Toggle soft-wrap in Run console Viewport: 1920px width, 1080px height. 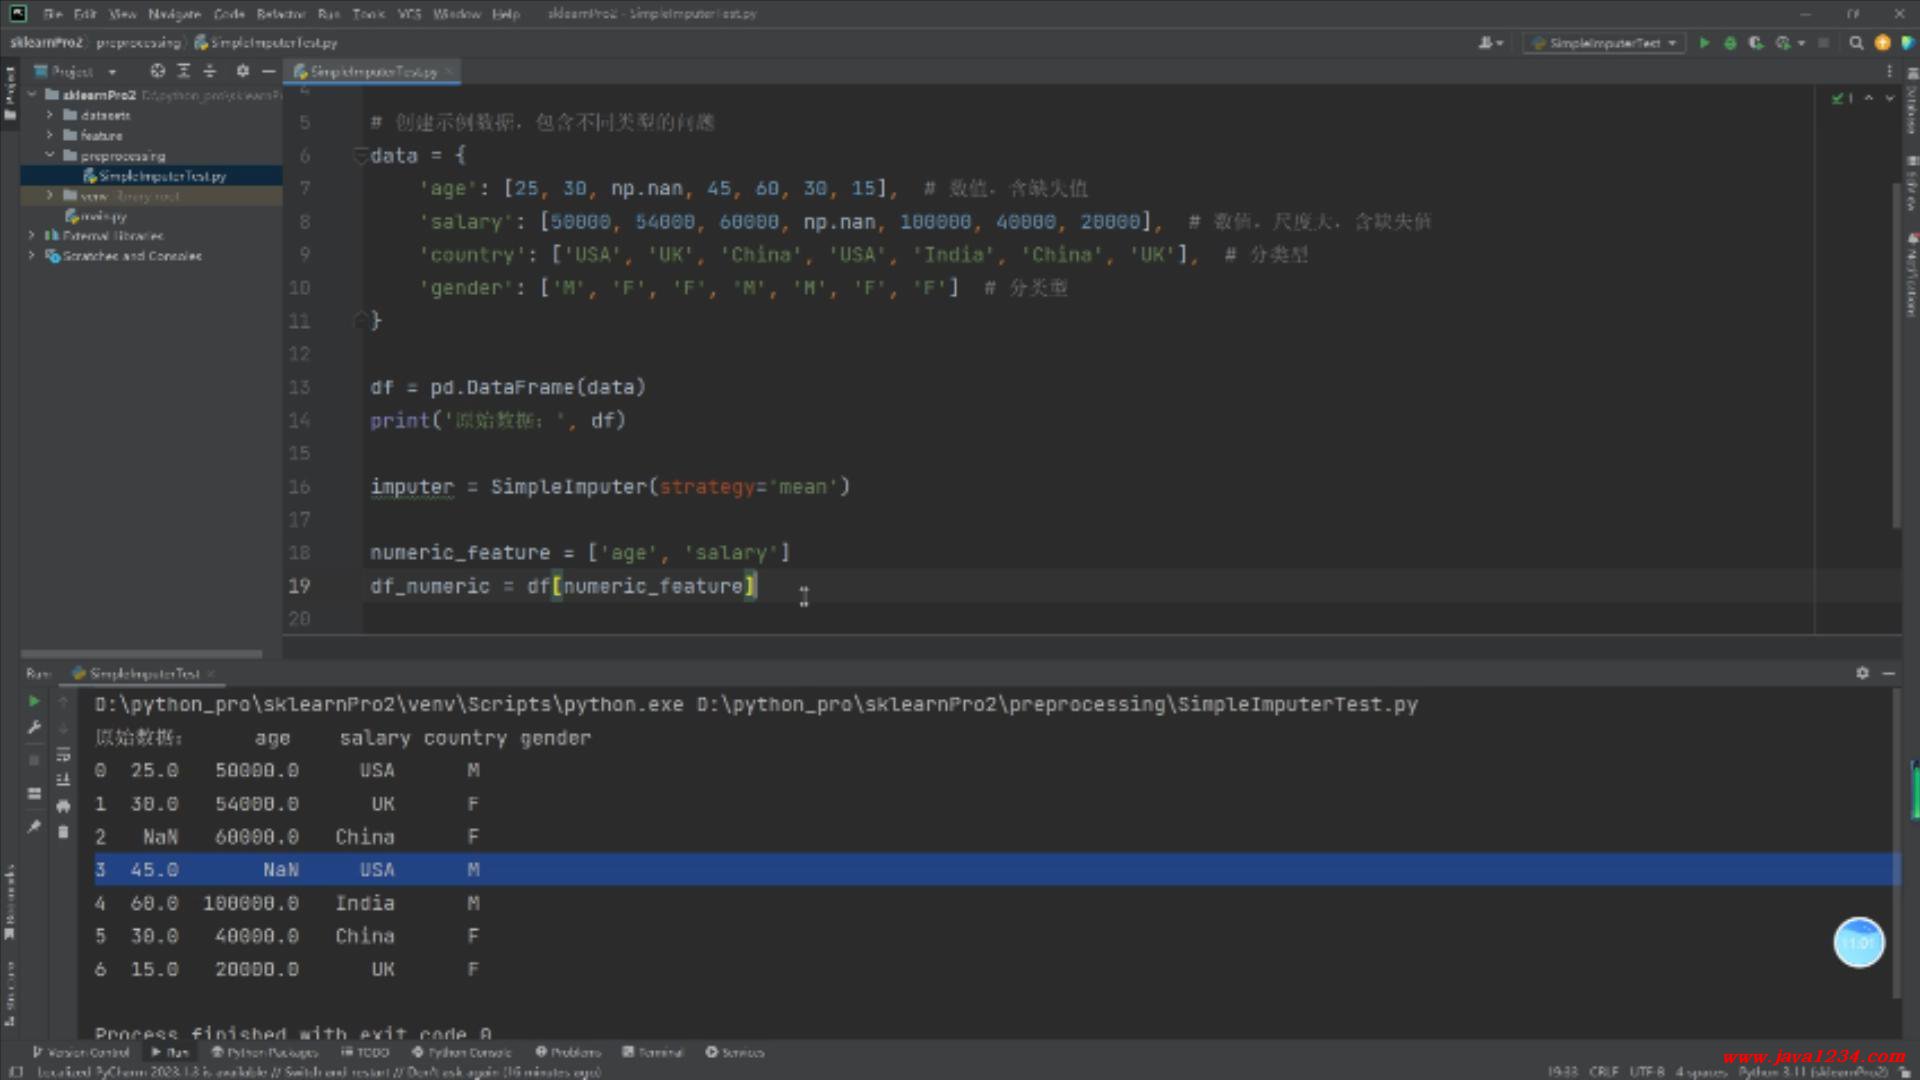pyautogui.click(x=63, y=754)
